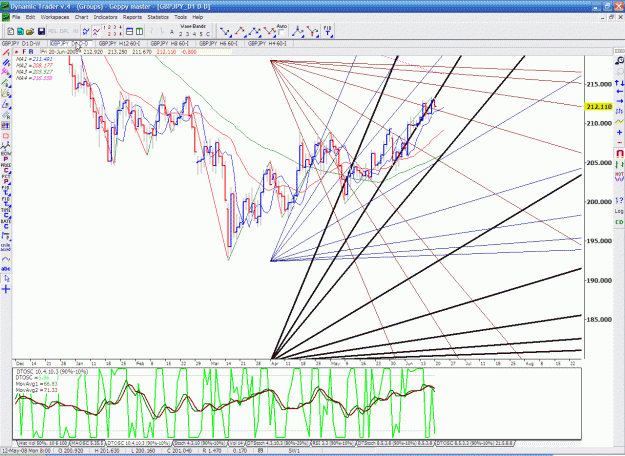
Task: Select the blue triangle drawing tool
Action: [6, 104]
